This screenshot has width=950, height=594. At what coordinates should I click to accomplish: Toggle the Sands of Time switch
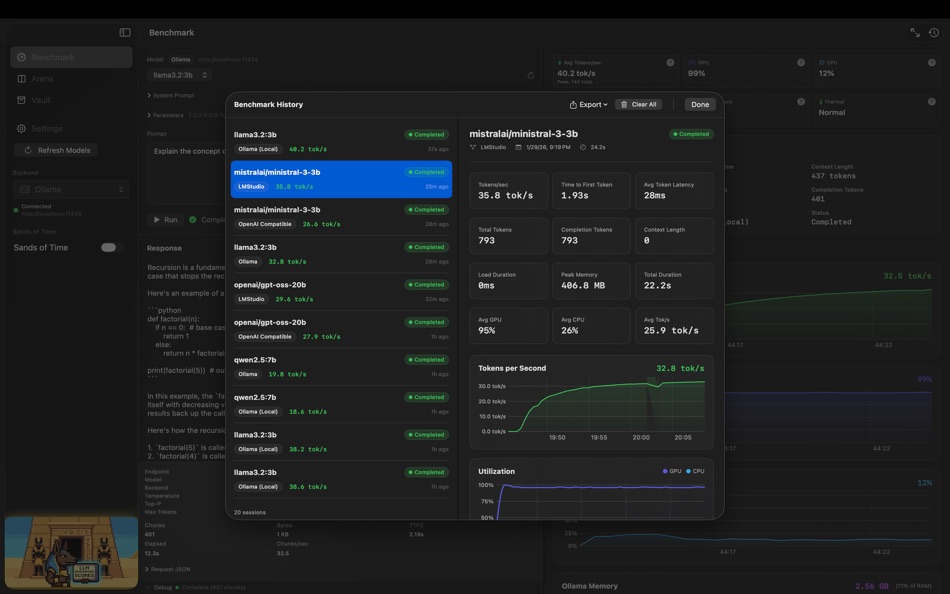109,247
